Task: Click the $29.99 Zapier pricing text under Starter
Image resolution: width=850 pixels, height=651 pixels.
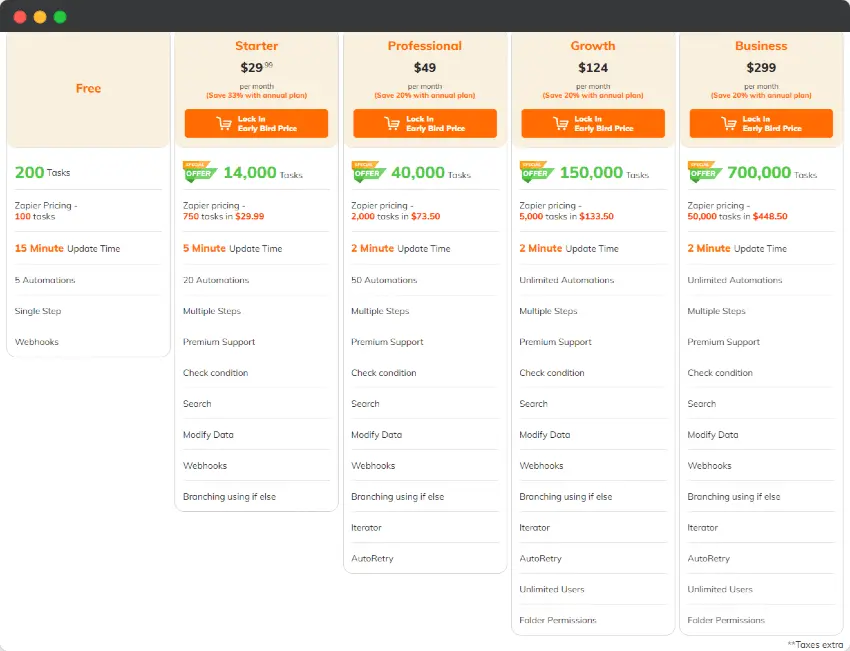Action: tap(249, 216)
